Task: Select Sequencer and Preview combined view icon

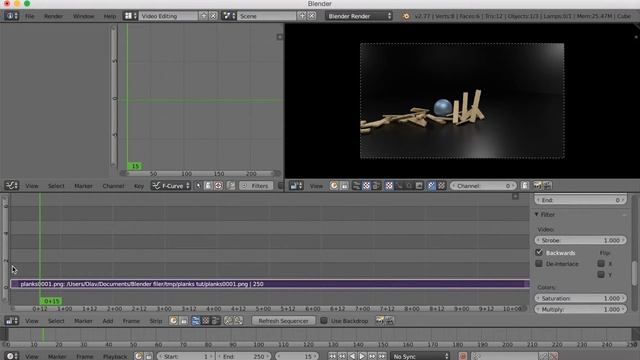Action: (216, 321)
